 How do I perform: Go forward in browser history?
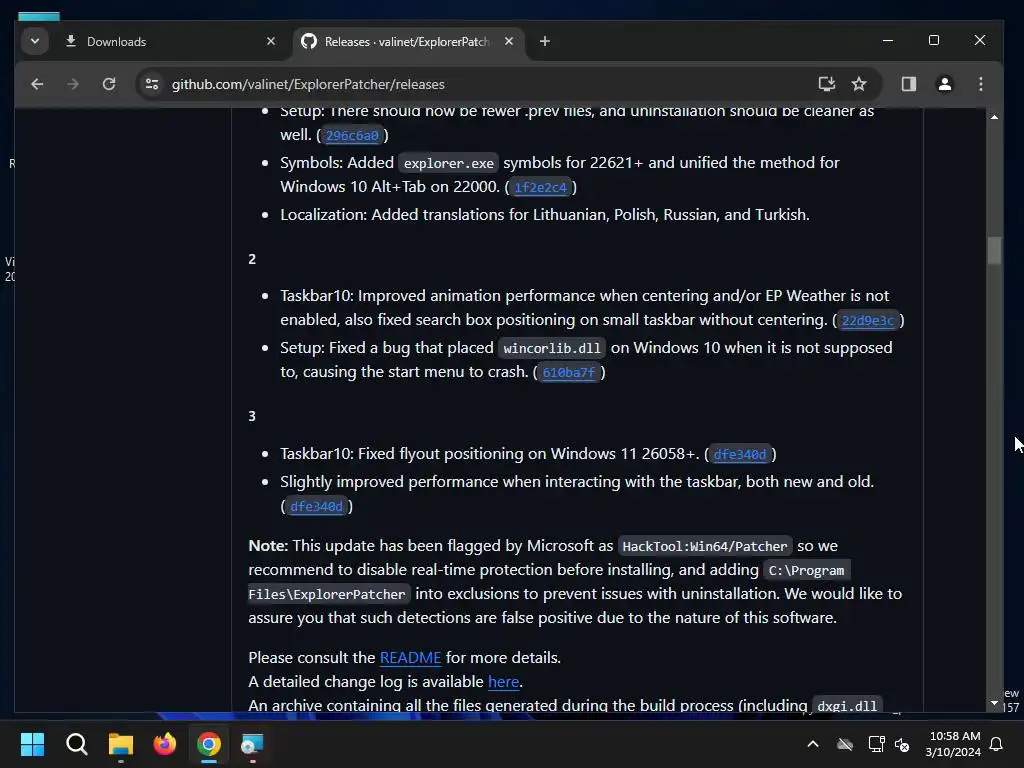pyautogui.click(x=72, y=84)
